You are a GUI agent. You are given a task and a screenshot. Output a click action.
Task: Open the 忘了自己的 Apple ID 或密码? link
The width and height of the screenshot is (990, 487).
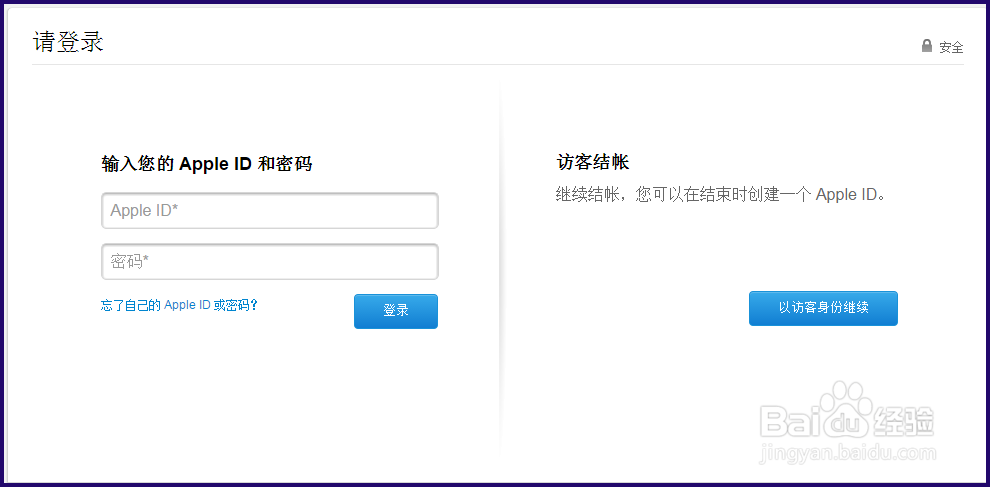click(179, 305)
